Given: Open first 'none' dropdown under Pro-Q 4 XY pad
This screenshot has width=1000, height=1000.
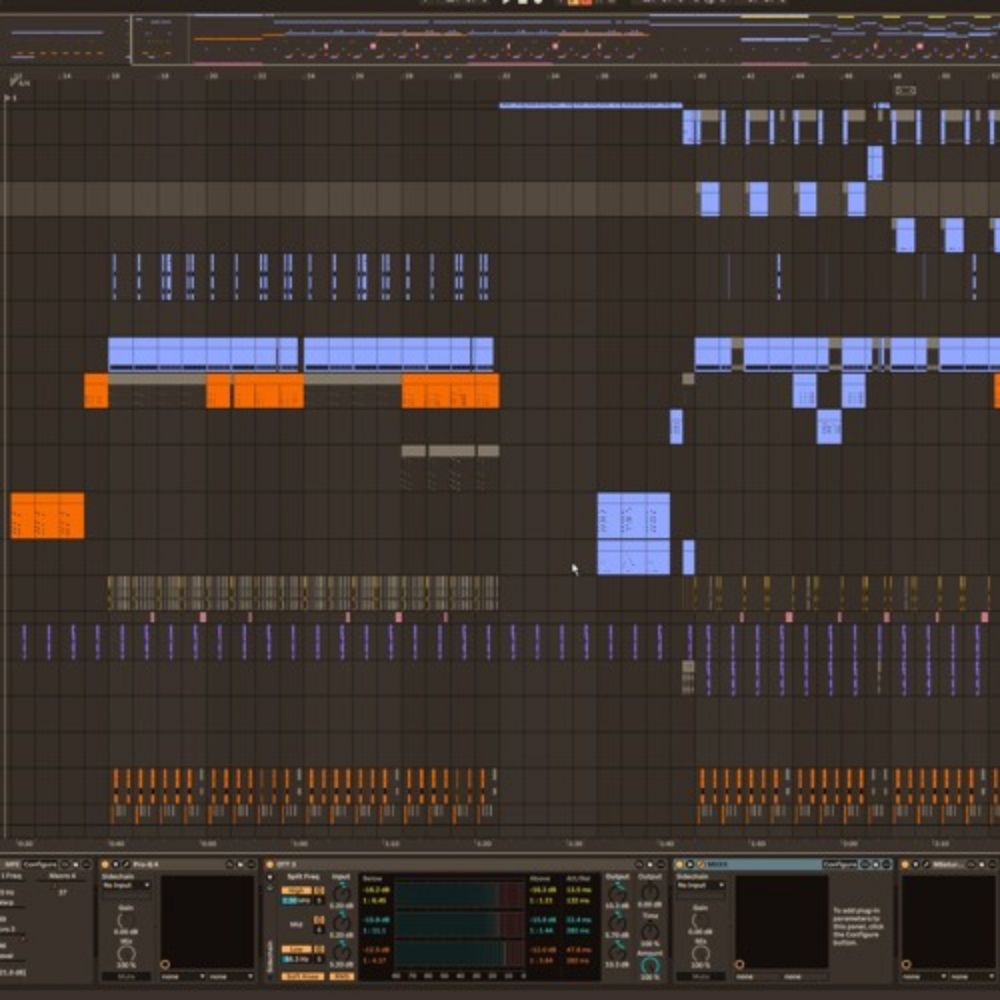Looking at the screenshot, I should [183, 976].
